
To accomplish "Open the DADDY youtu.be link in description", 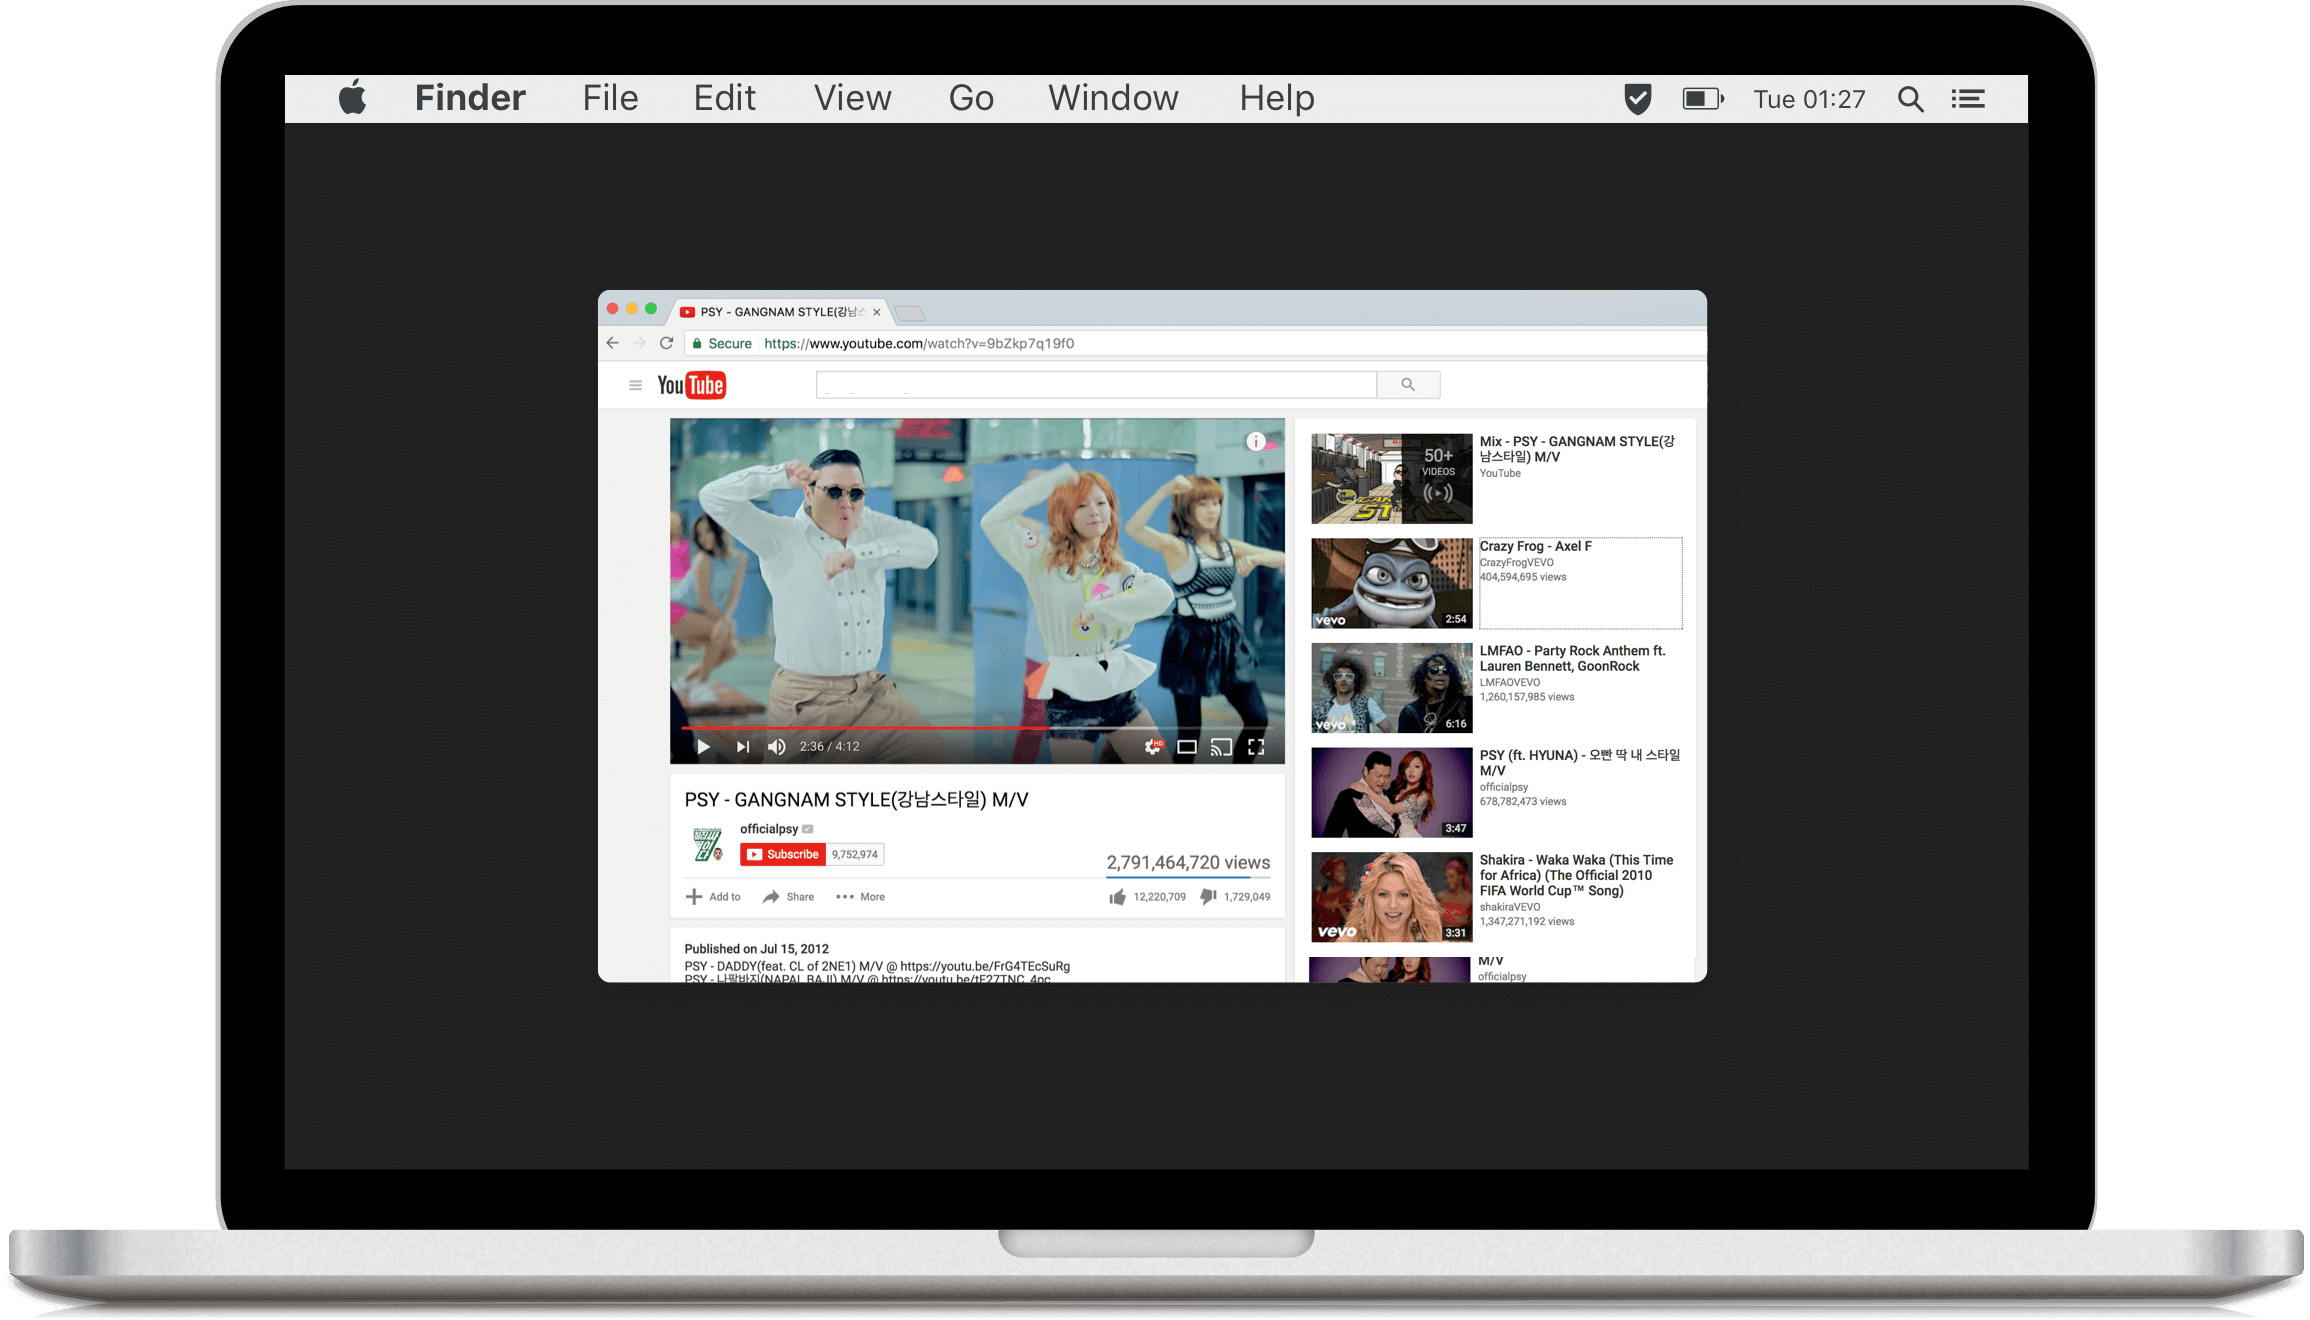I will click(985, 966).
